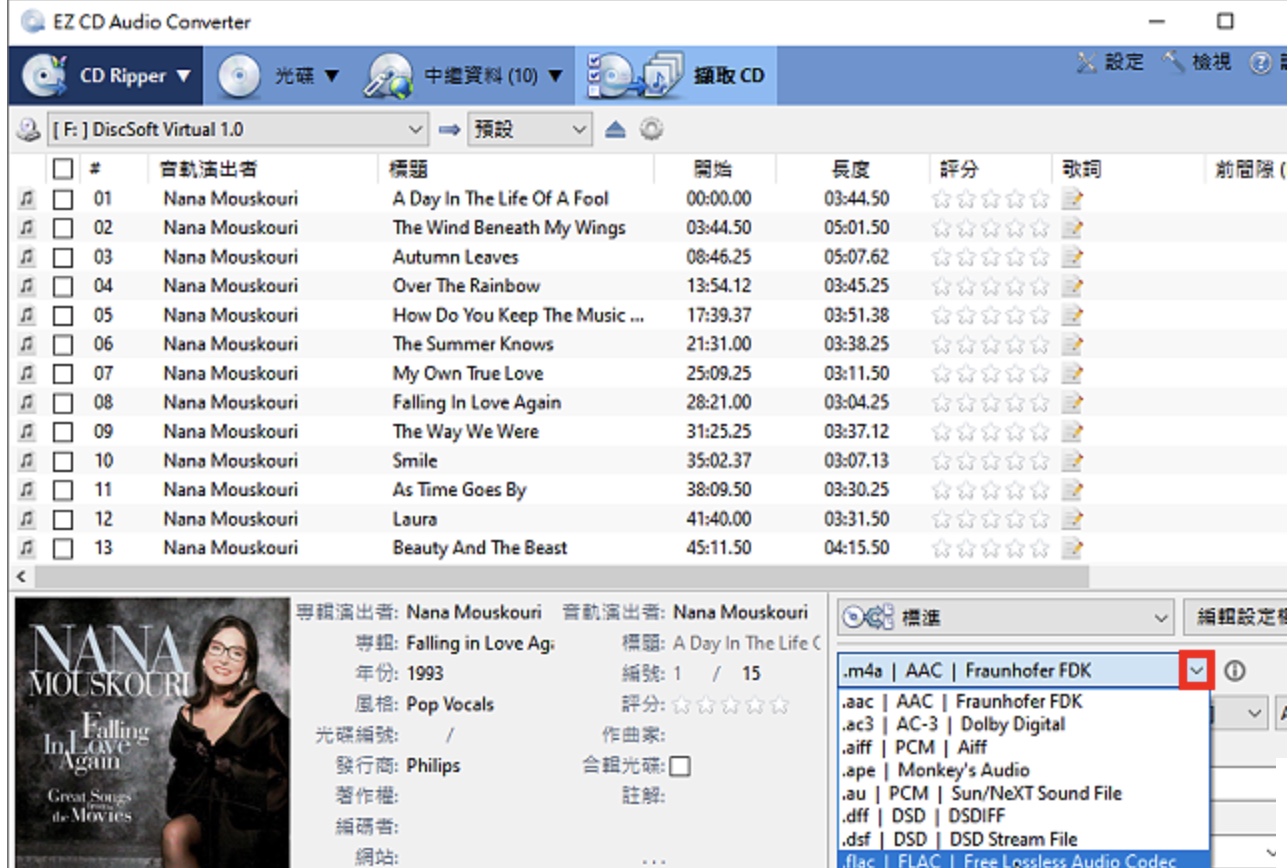Click music note icon of track 09
Viewport: 1288px width, 868px height.
click(x=27, y=432)
